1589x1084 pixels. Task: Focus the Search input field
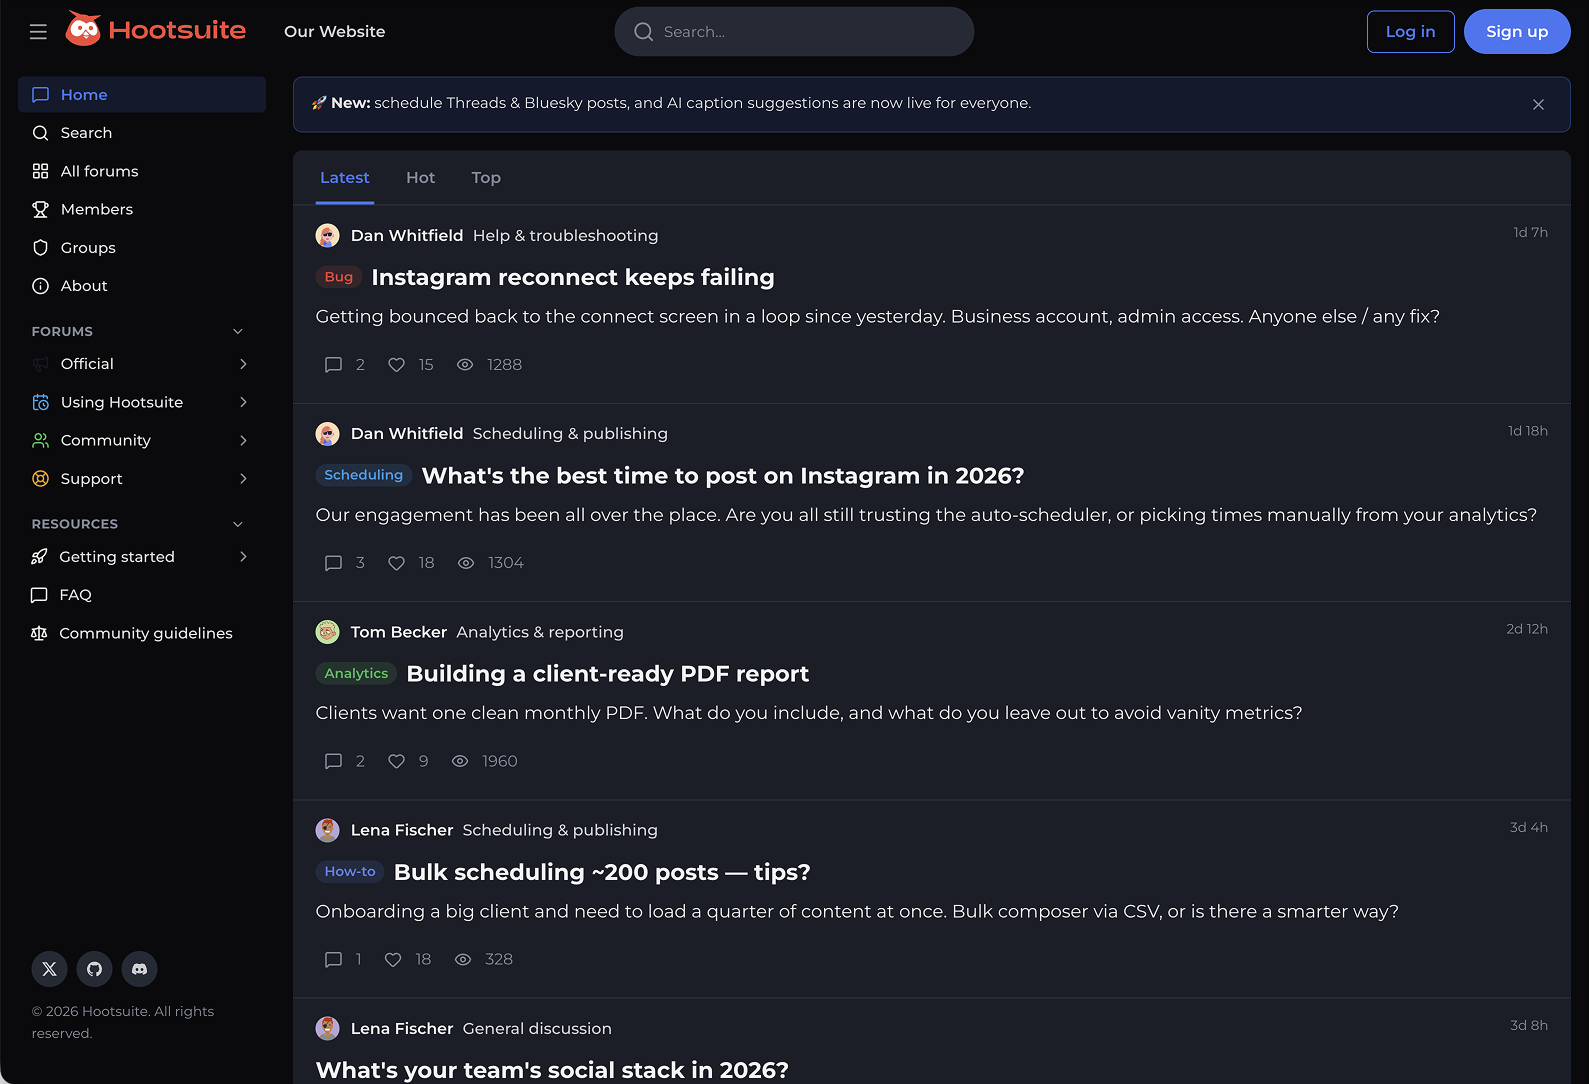click(x=794, y=32)
